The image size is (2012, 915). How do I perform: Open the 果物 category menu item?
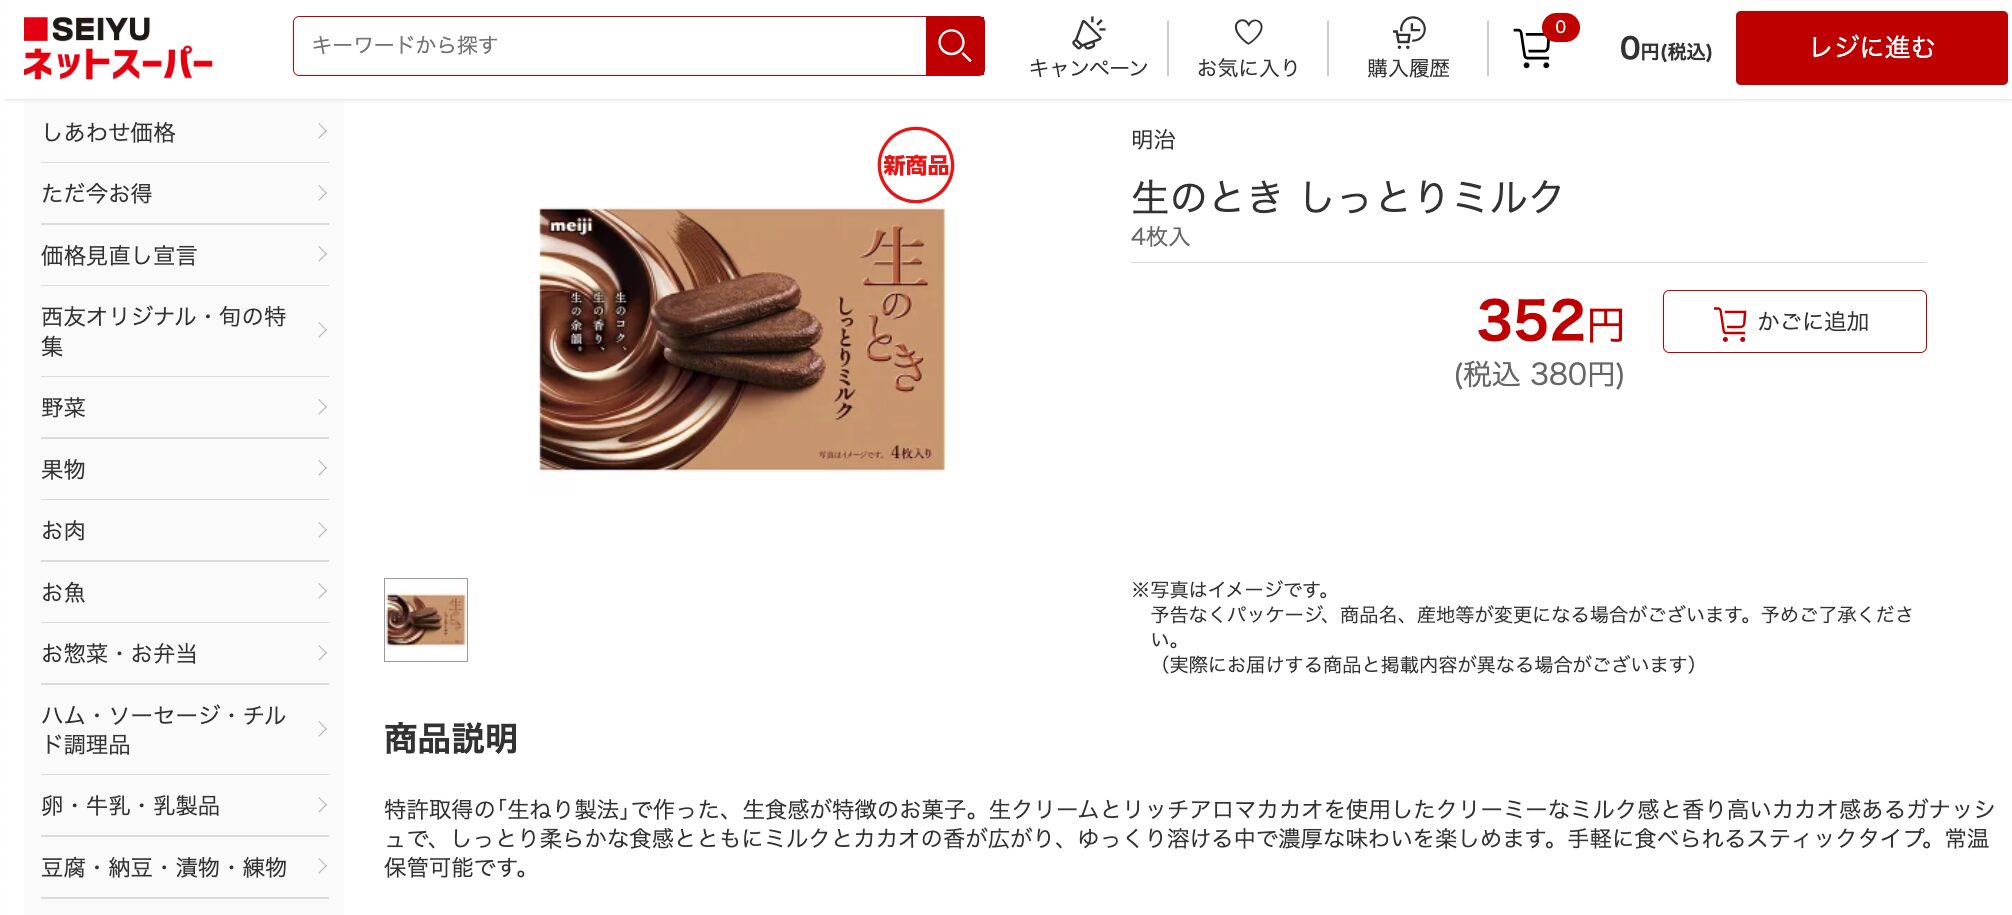pyautogui.click(x=185, y=469)
